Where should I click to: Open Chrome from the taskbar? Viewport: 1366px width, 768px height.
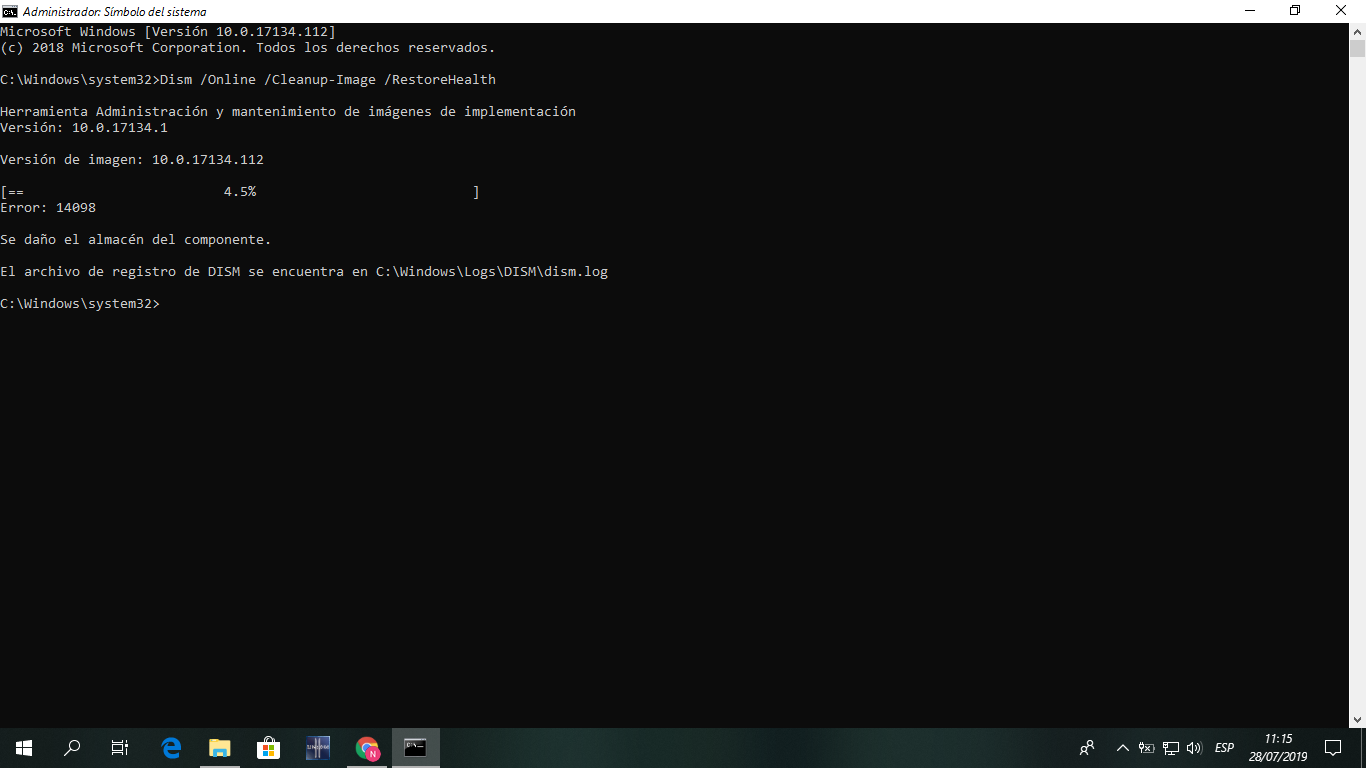click(x=367, y=748)
